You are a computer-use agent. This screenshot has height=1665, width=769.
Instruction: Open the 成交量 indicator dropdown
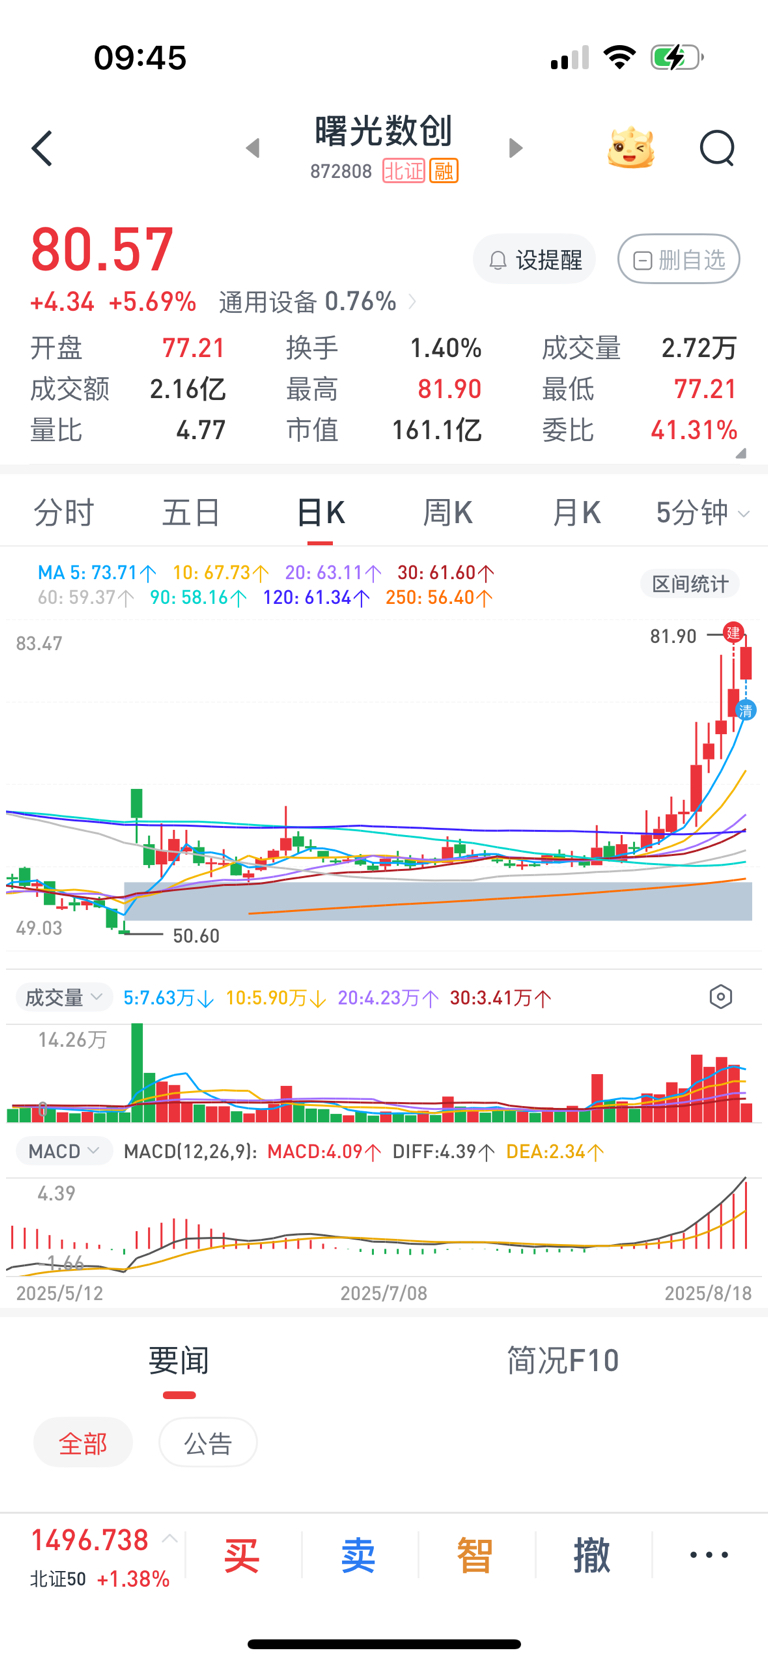click(62, 997)
